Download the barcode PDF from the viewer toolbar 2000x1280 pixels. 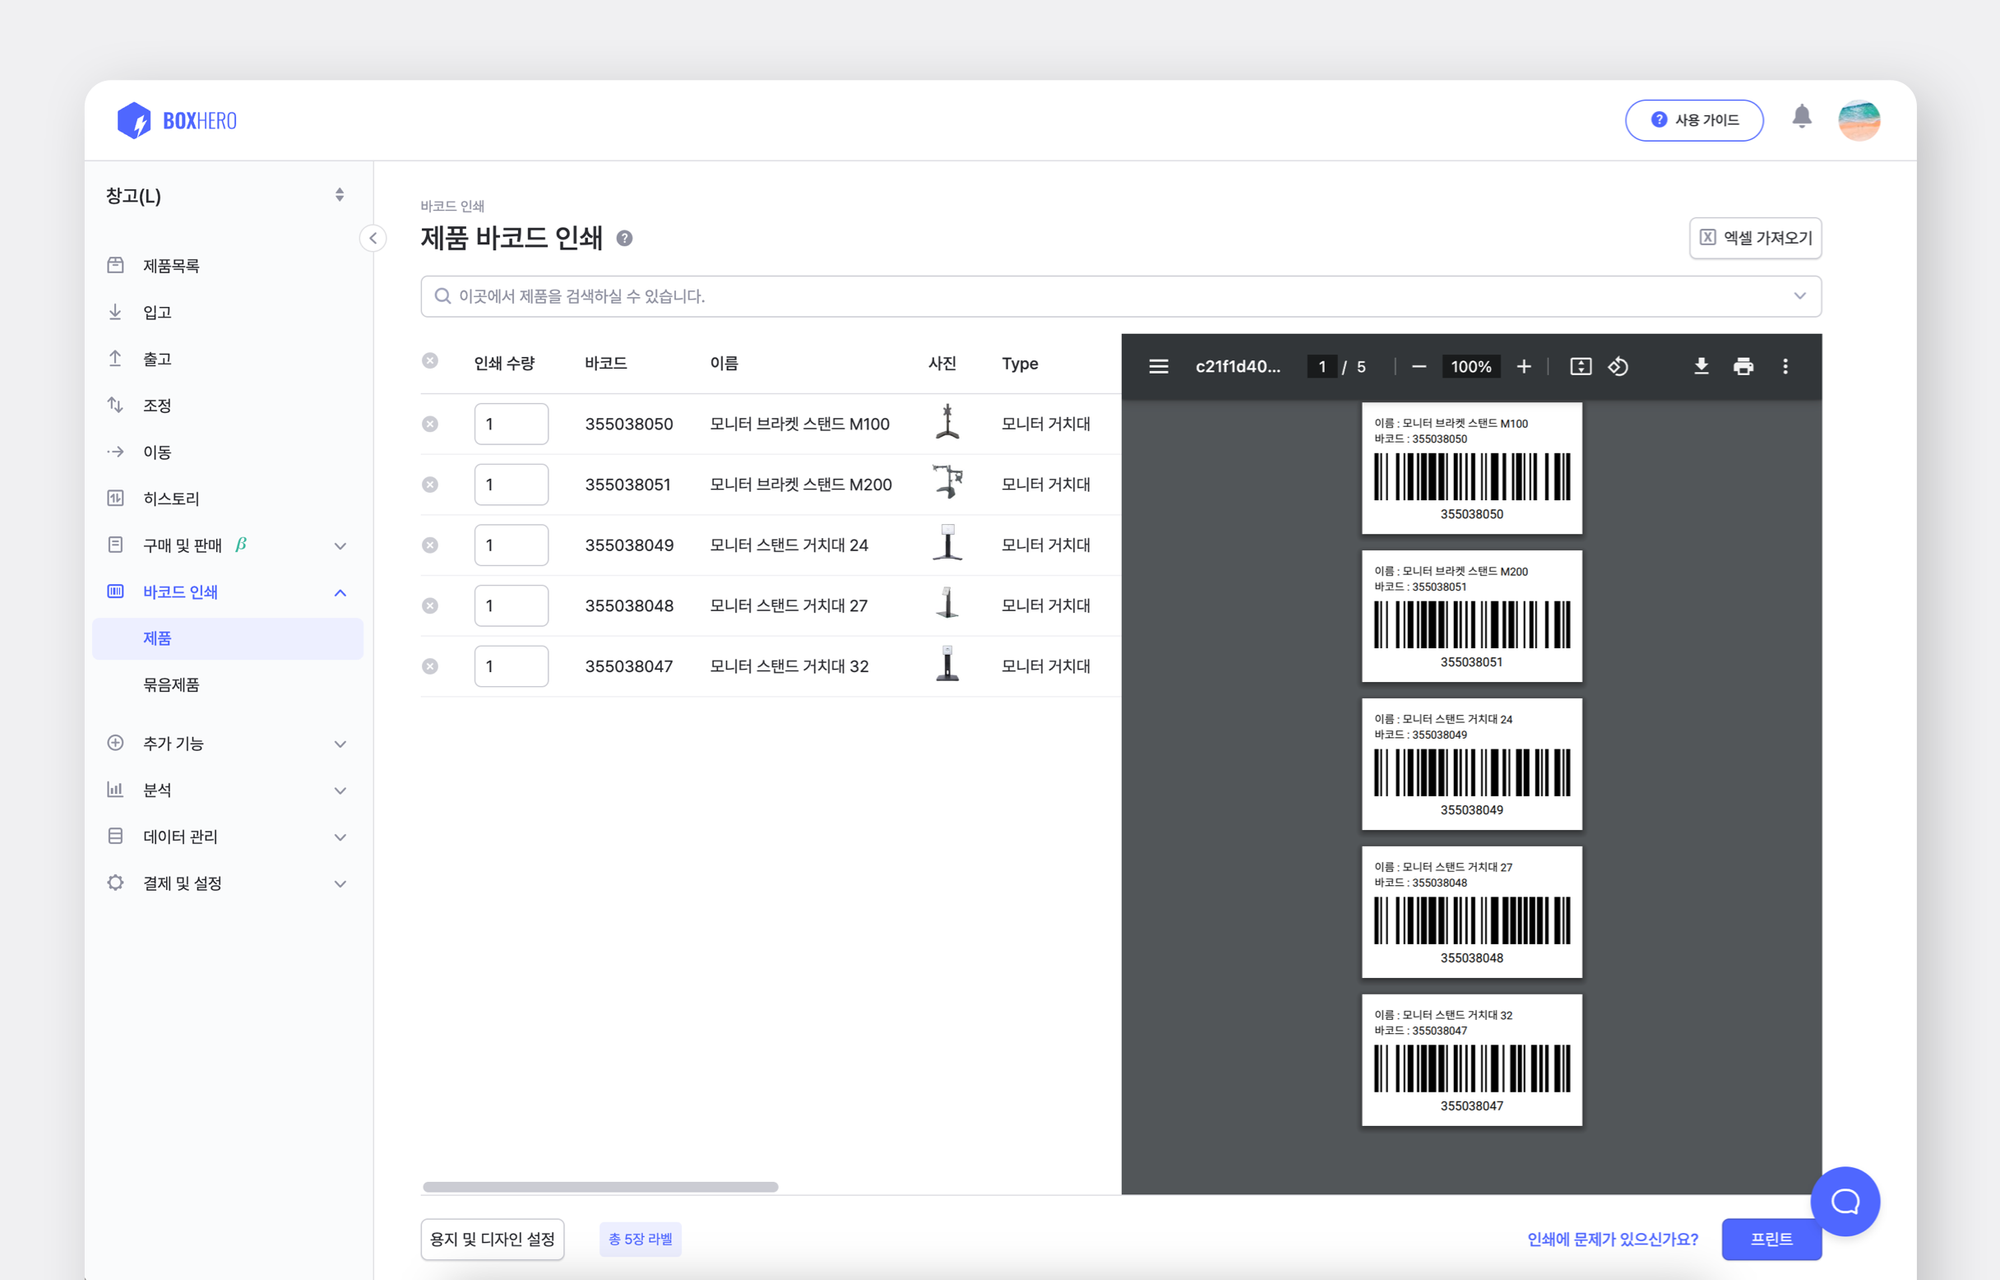(x=1701, y=366)
